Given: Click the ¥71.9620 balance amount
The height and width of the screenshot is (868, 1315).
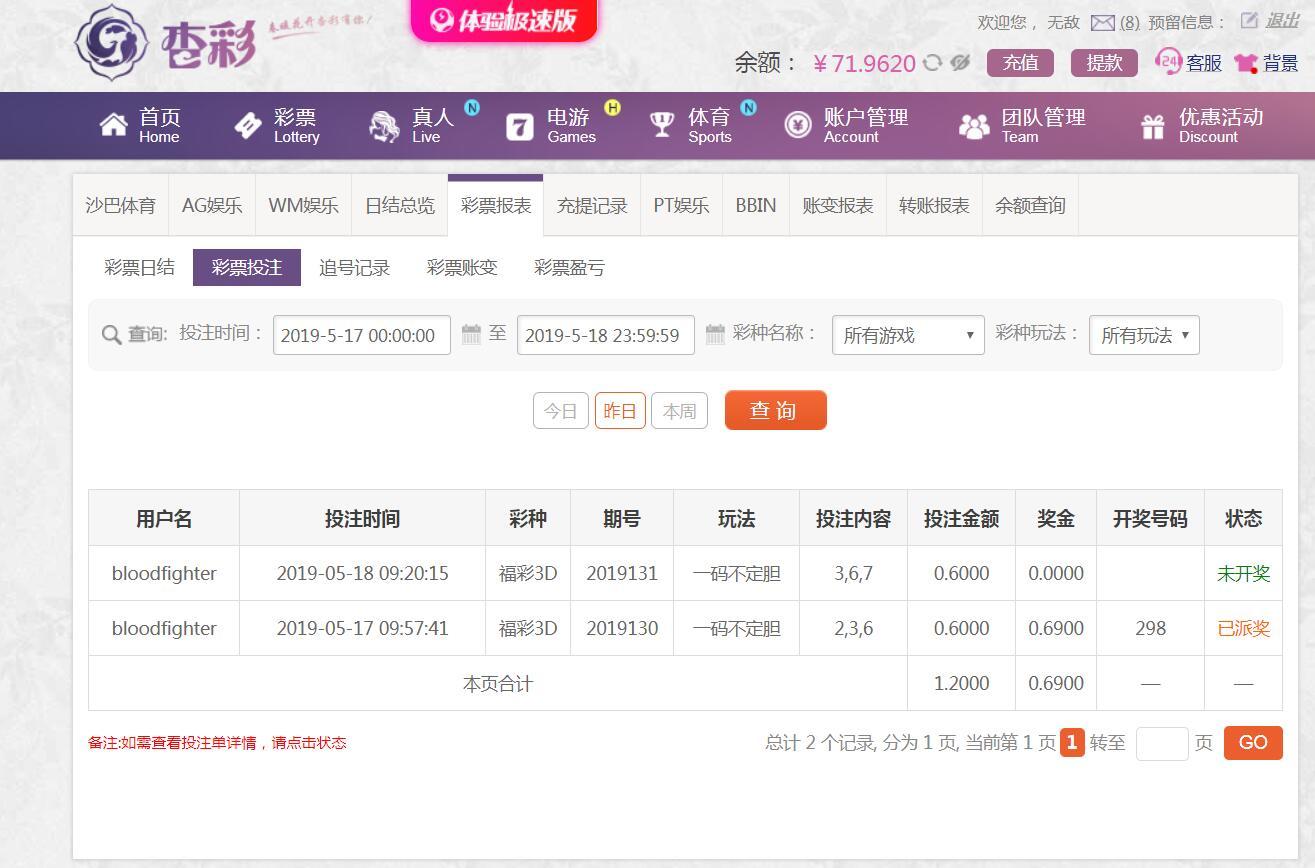Looking at the screenshot, I should click(x=864, y=63).
